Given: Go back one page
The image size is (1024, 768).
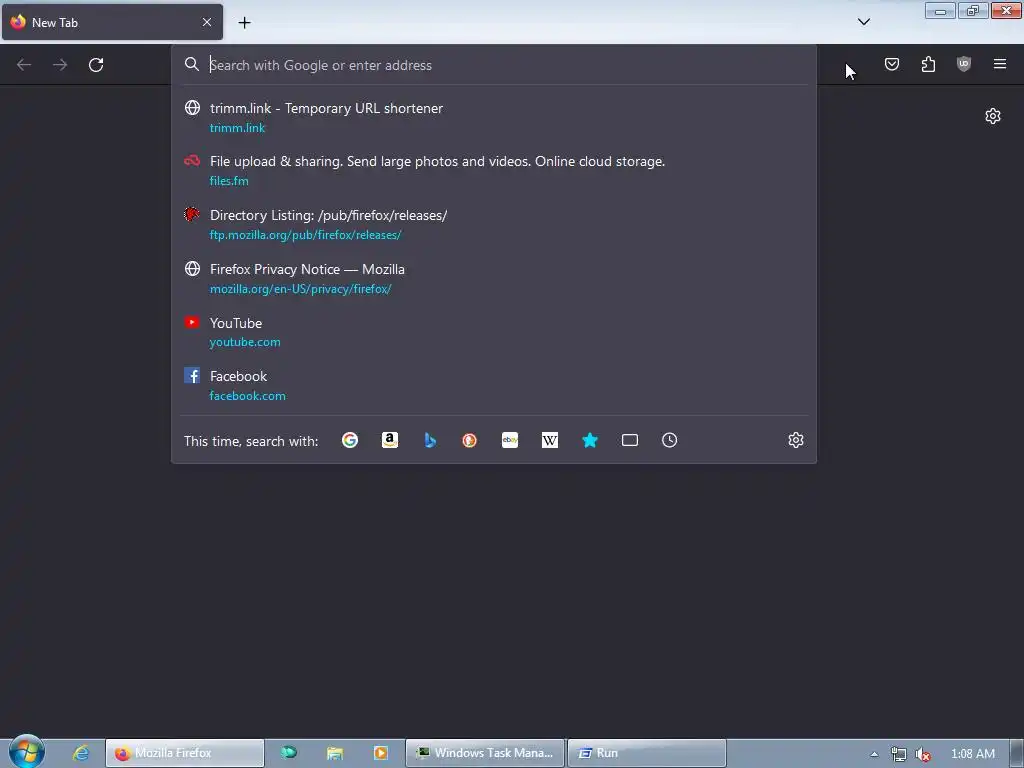Looking at the screenshot, I should (24, 65).
